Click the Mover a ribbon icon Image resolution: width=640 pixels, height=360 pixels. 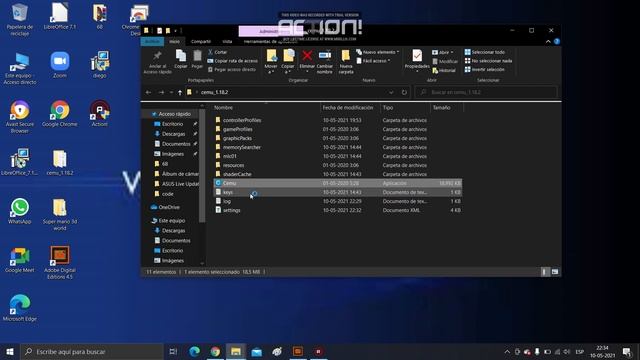(271, 56)
